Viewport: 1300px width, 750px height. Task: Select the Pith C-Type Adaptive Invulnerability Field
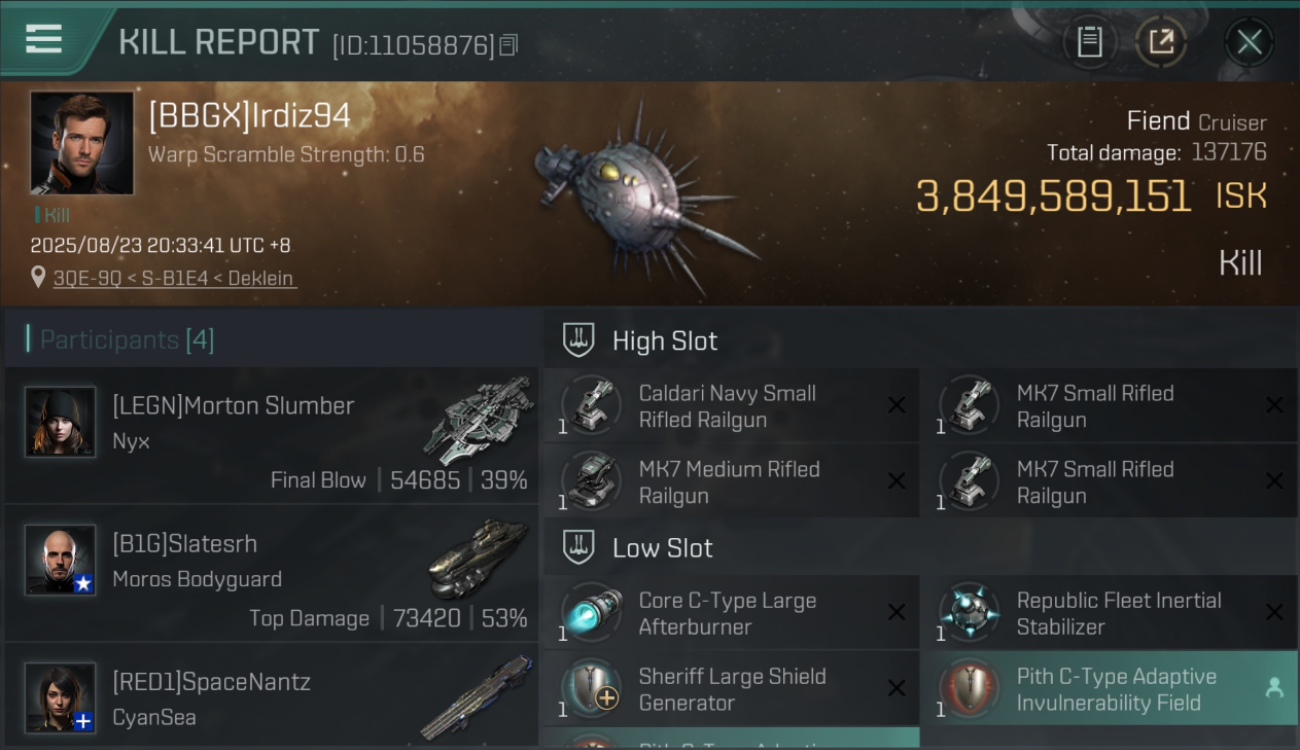click(1109, 689)
